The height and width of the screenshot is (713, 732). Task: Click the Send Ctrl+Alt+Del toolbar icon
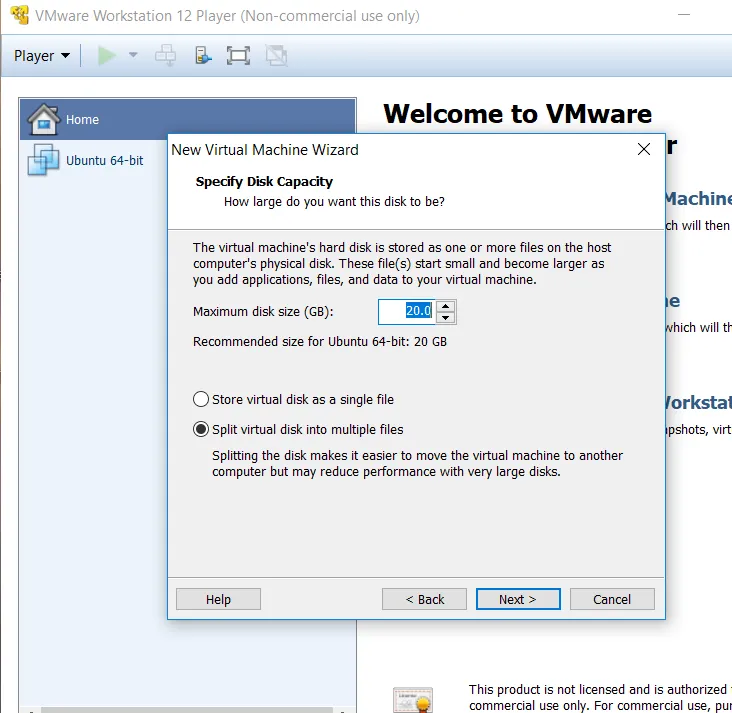click(x=165, y=56)
